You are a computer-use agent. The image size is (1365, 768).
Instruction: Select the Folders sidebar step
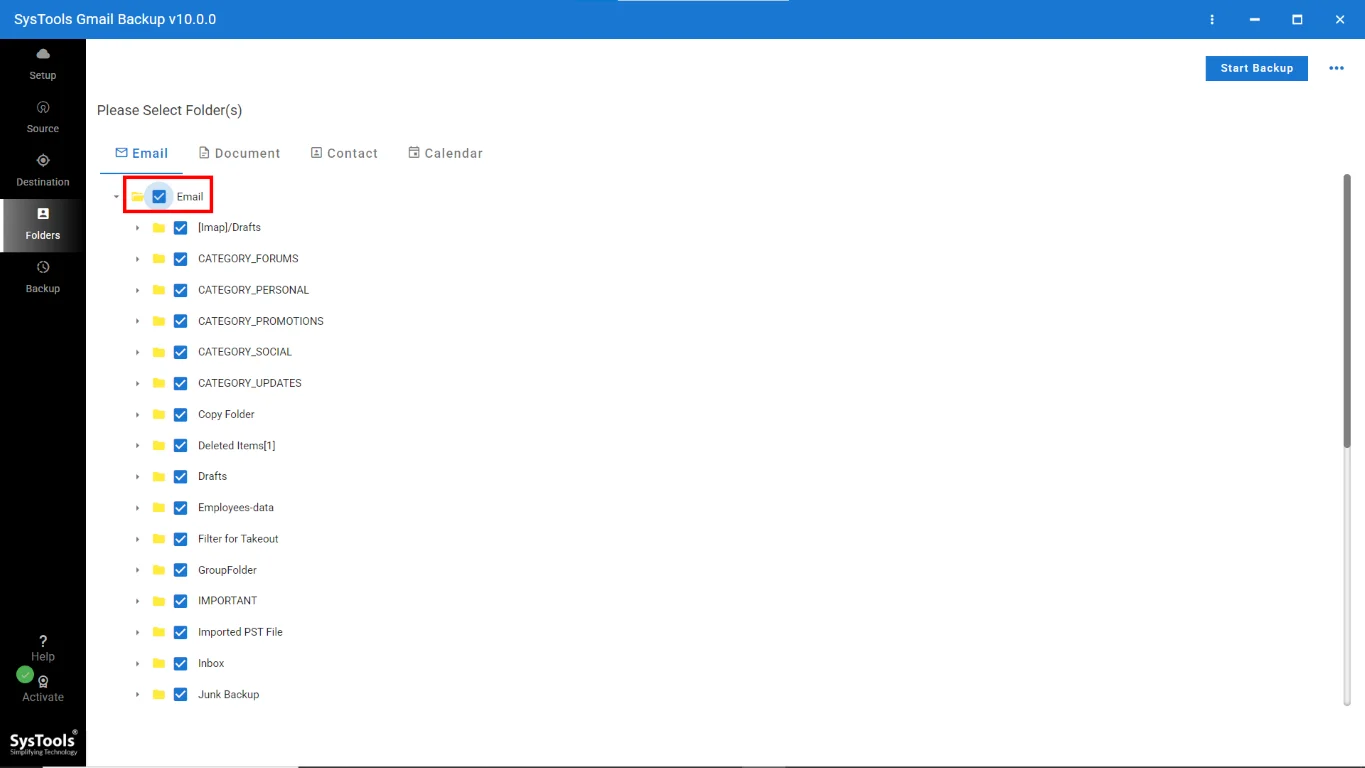coord(43,224)
